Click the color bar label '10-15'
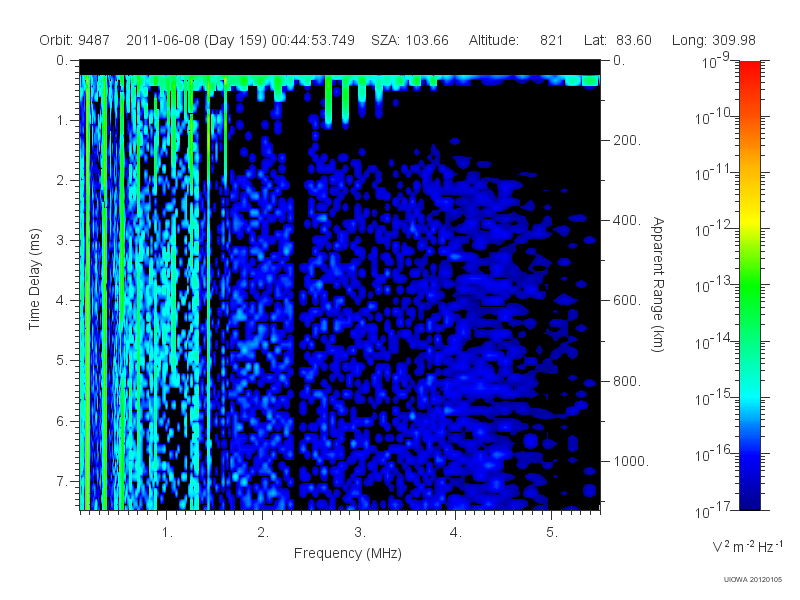Image resolution: width=800 pixels, height=600 pixels. [x=715, y=397]
